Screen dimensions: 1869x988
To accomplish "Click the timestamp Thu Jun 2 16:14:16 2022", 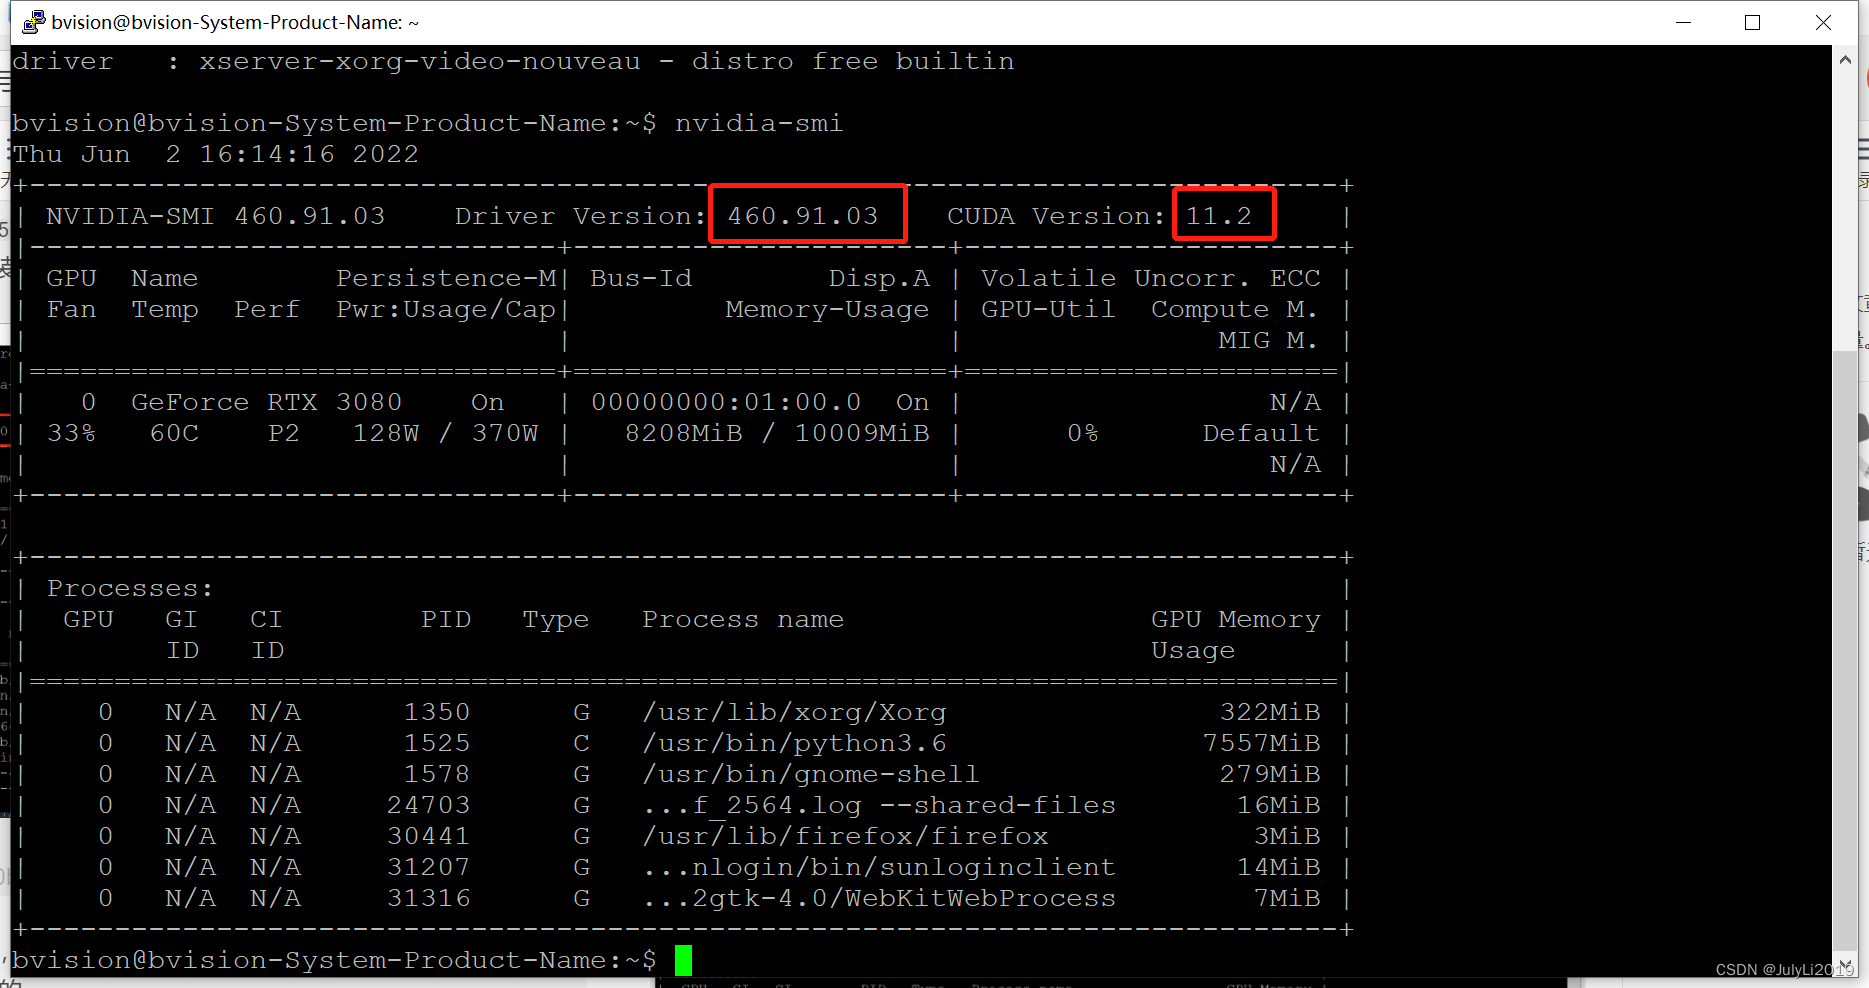I will [215, 154].
